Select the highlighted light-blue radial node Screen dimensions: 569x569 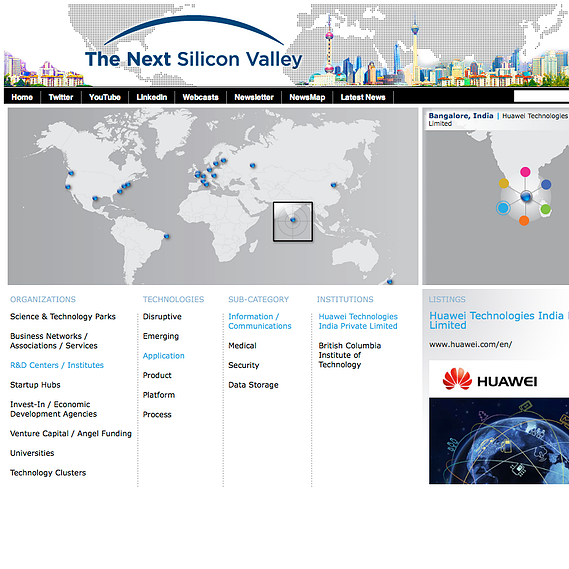point(503,208)
